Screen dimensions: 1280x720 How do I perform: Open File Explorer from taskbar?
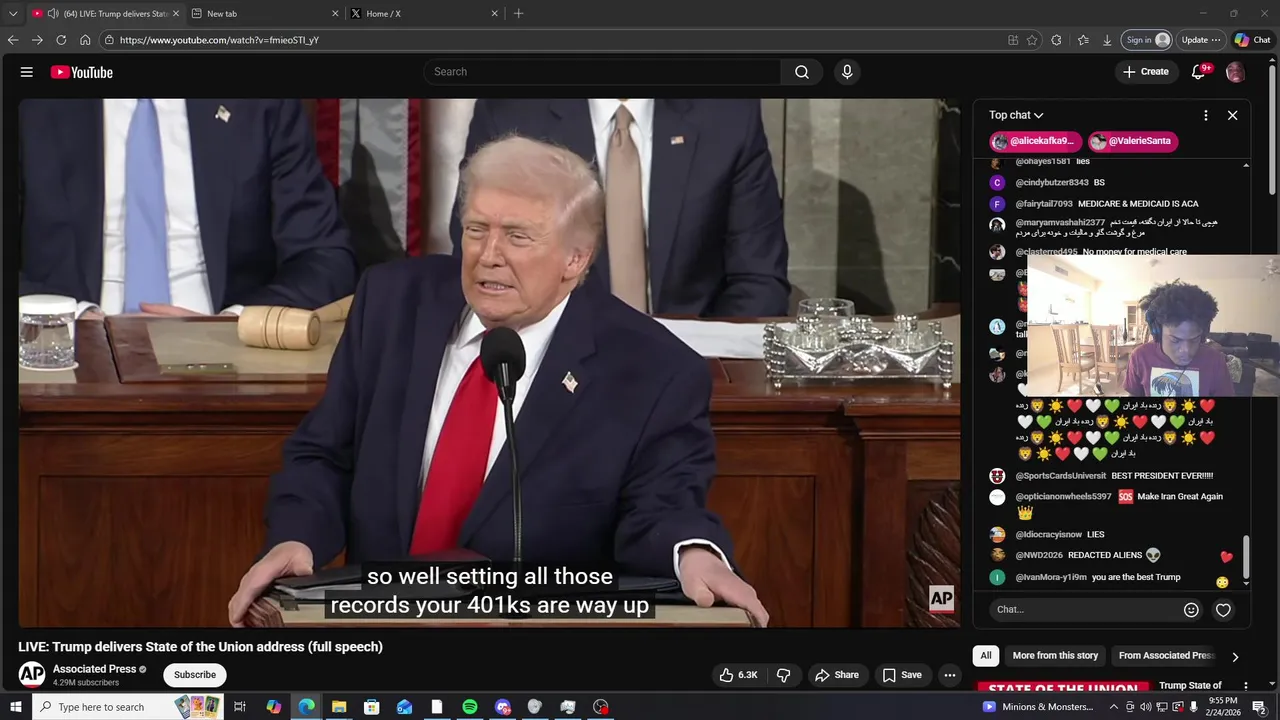(339, 707)
